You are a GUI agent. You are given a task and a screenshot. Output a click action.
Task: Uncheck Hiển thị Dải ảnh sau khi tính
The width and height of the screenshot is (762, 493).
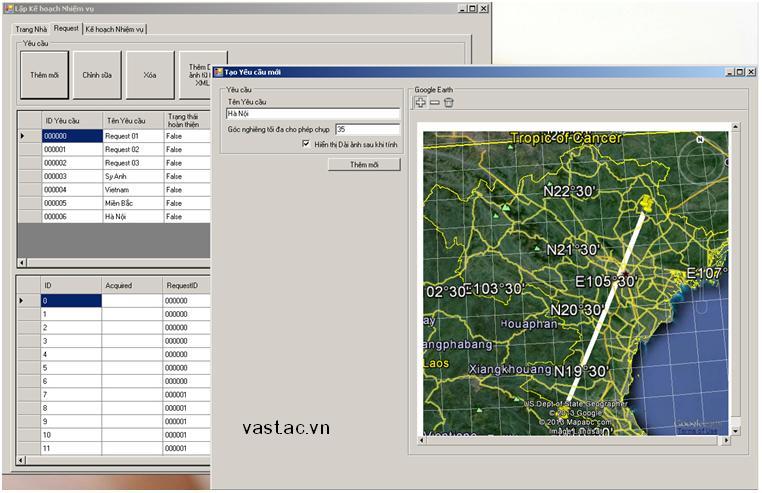click(306, 144)
